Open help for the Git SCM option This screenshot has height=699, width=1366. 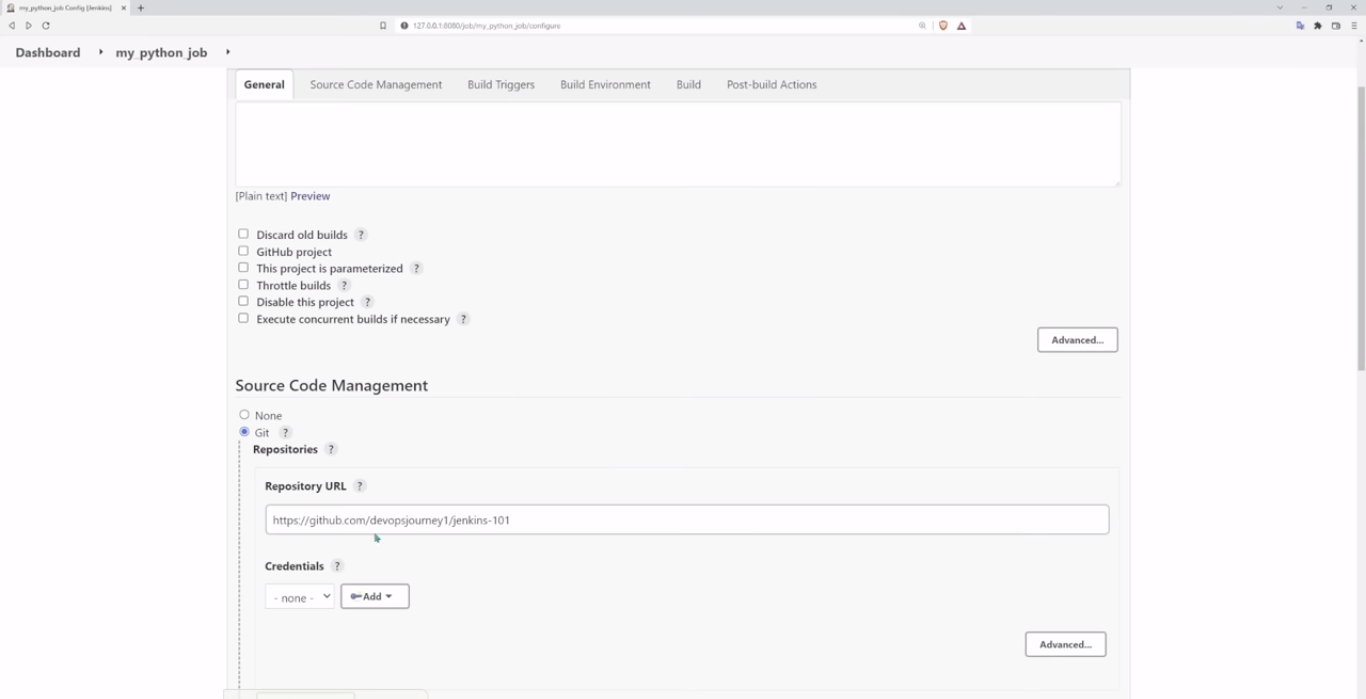click(x=285, y=432)
